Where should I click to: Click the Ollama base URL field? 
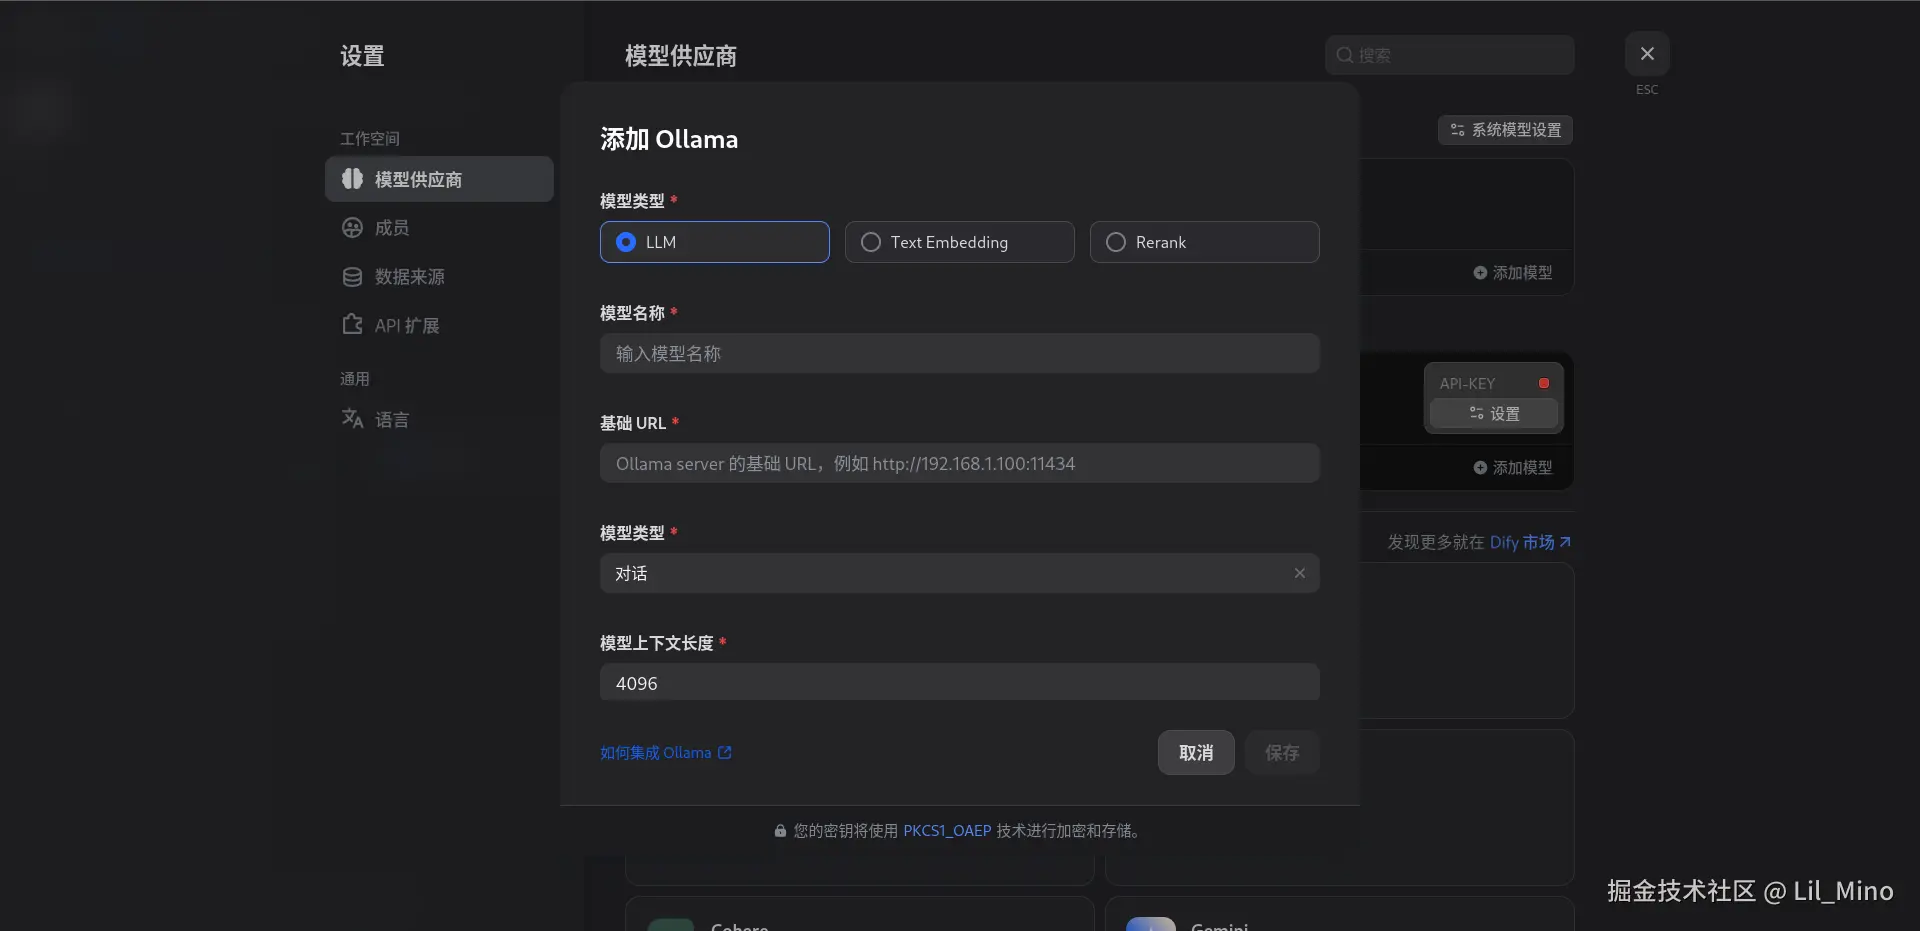(959, 463)
